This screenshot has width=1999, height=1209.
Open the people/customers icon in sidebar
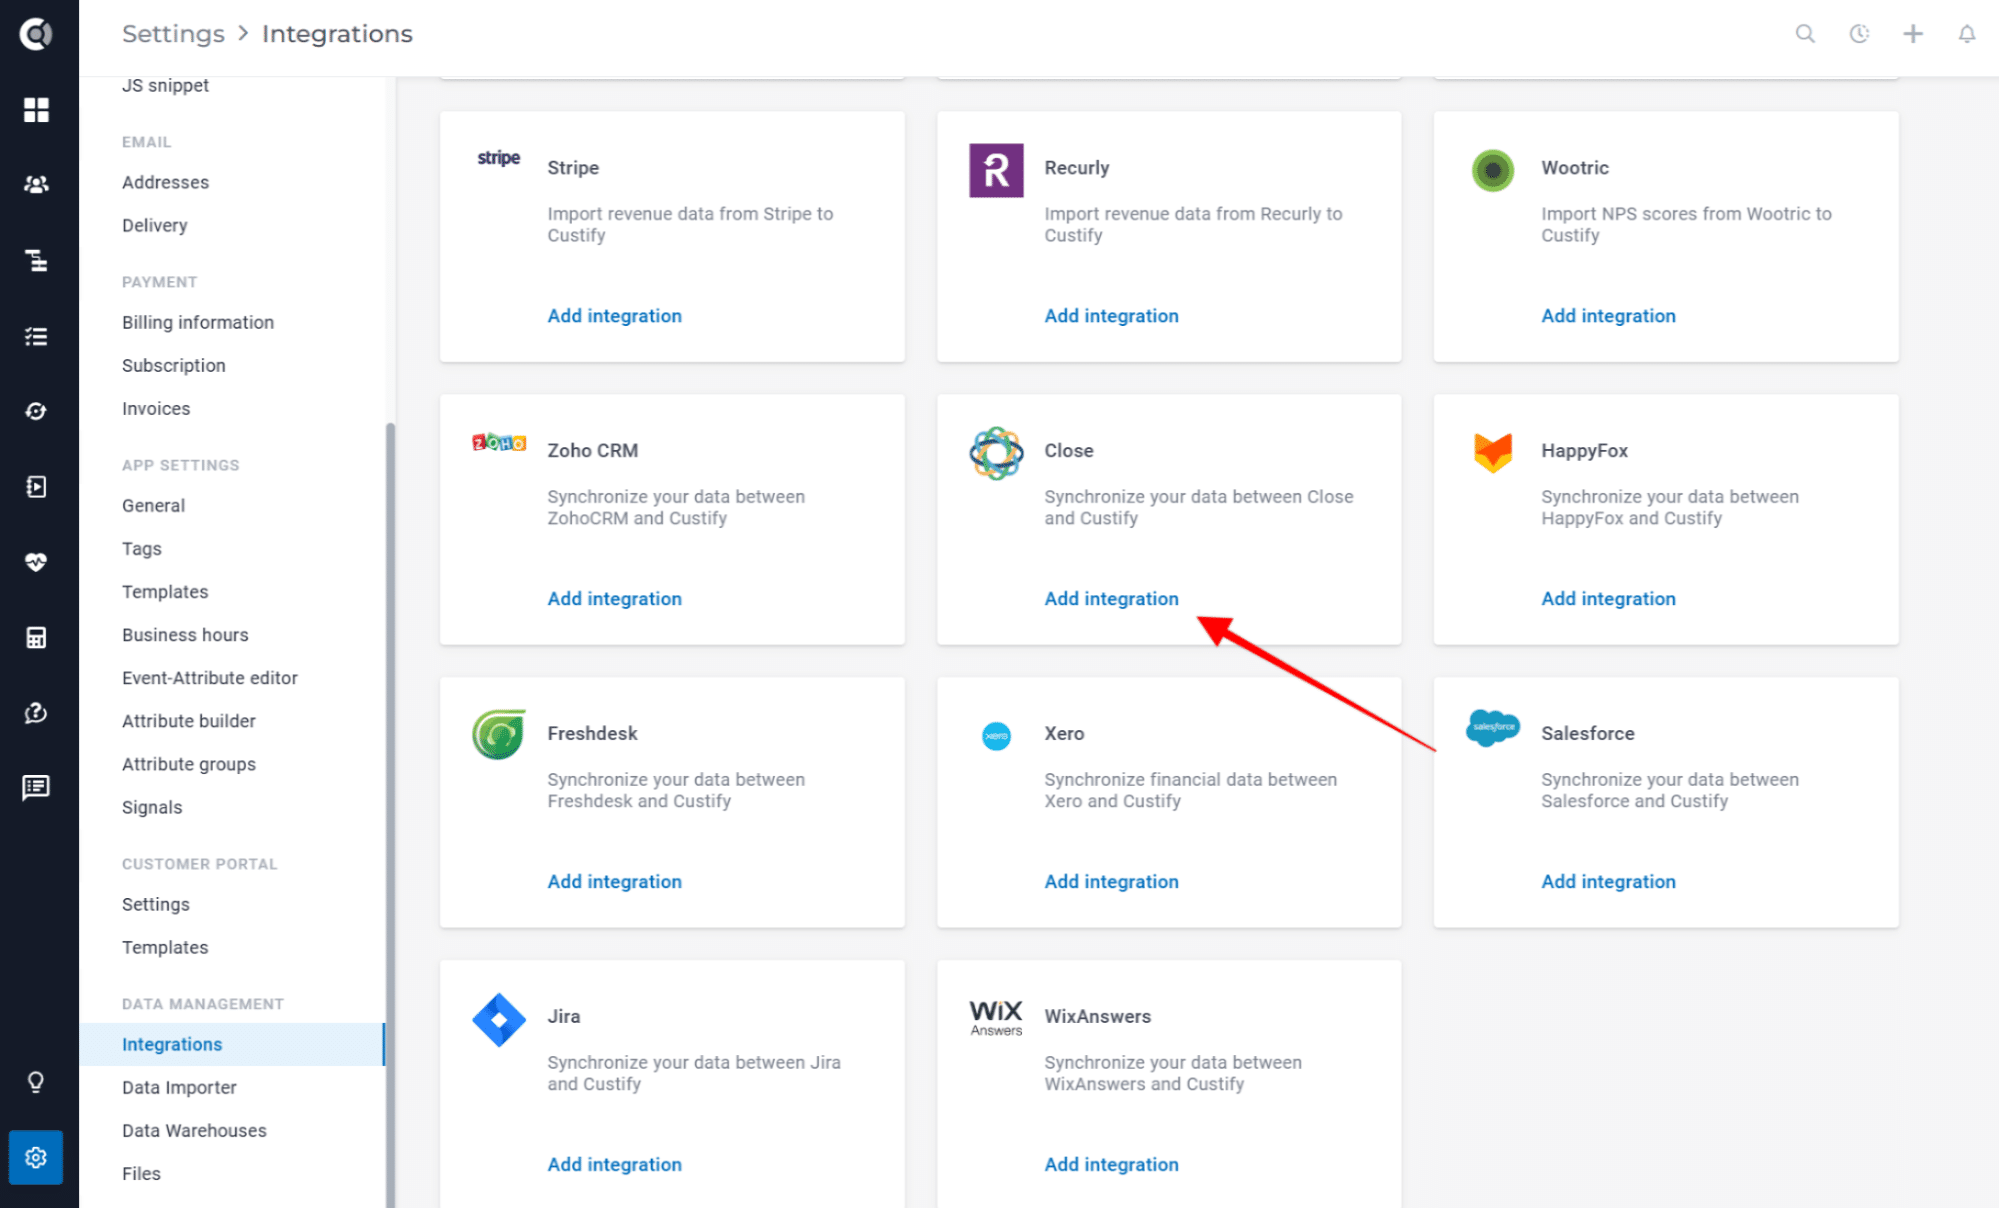(36, 185)
